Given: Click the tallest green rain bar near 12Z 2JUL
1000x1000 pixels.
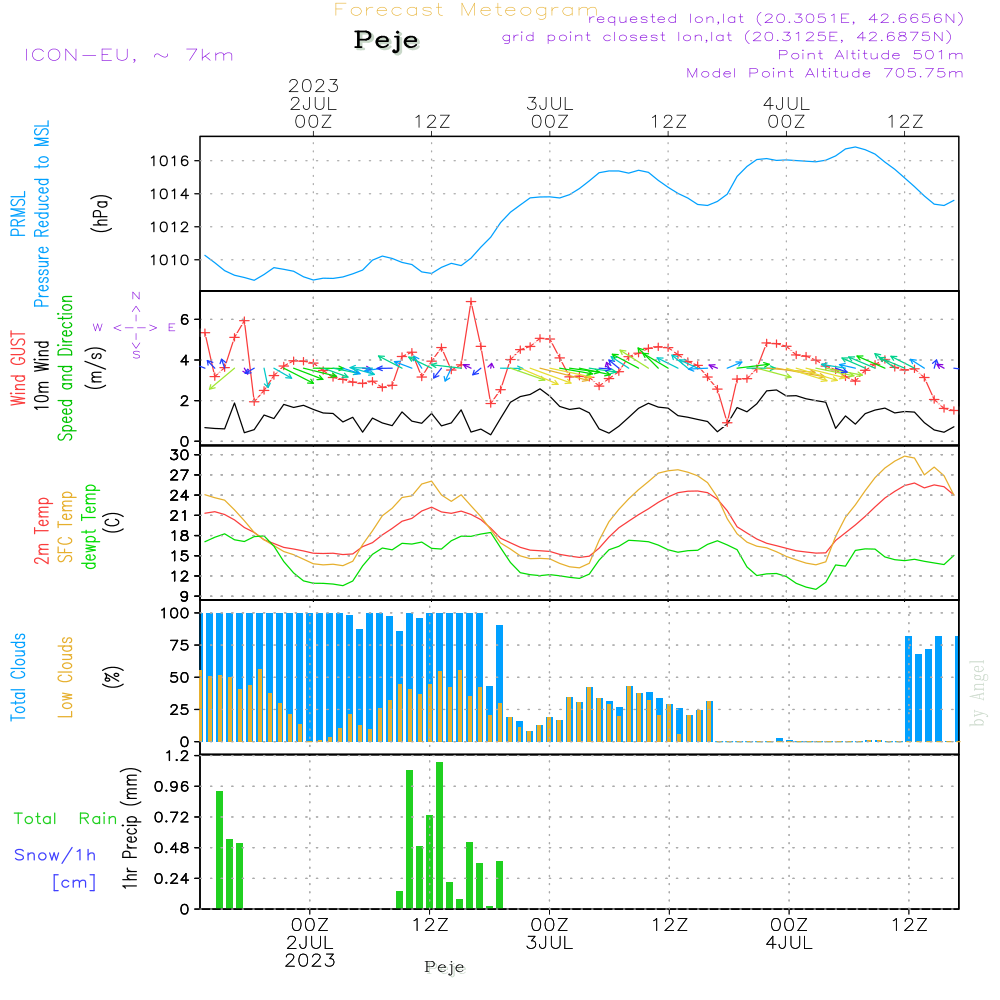Looking at the screenshot, I should [x=439, y=835].
